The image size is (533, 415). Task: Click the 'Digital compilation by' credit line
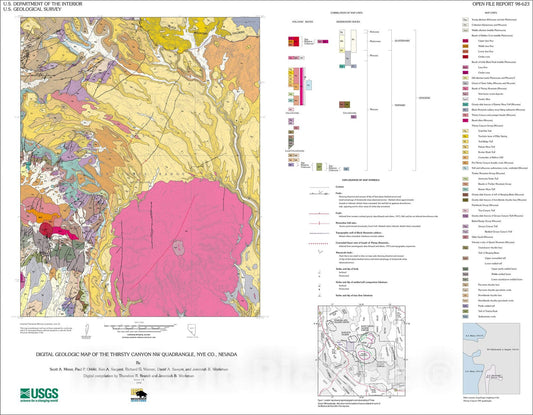click(139, 376)
